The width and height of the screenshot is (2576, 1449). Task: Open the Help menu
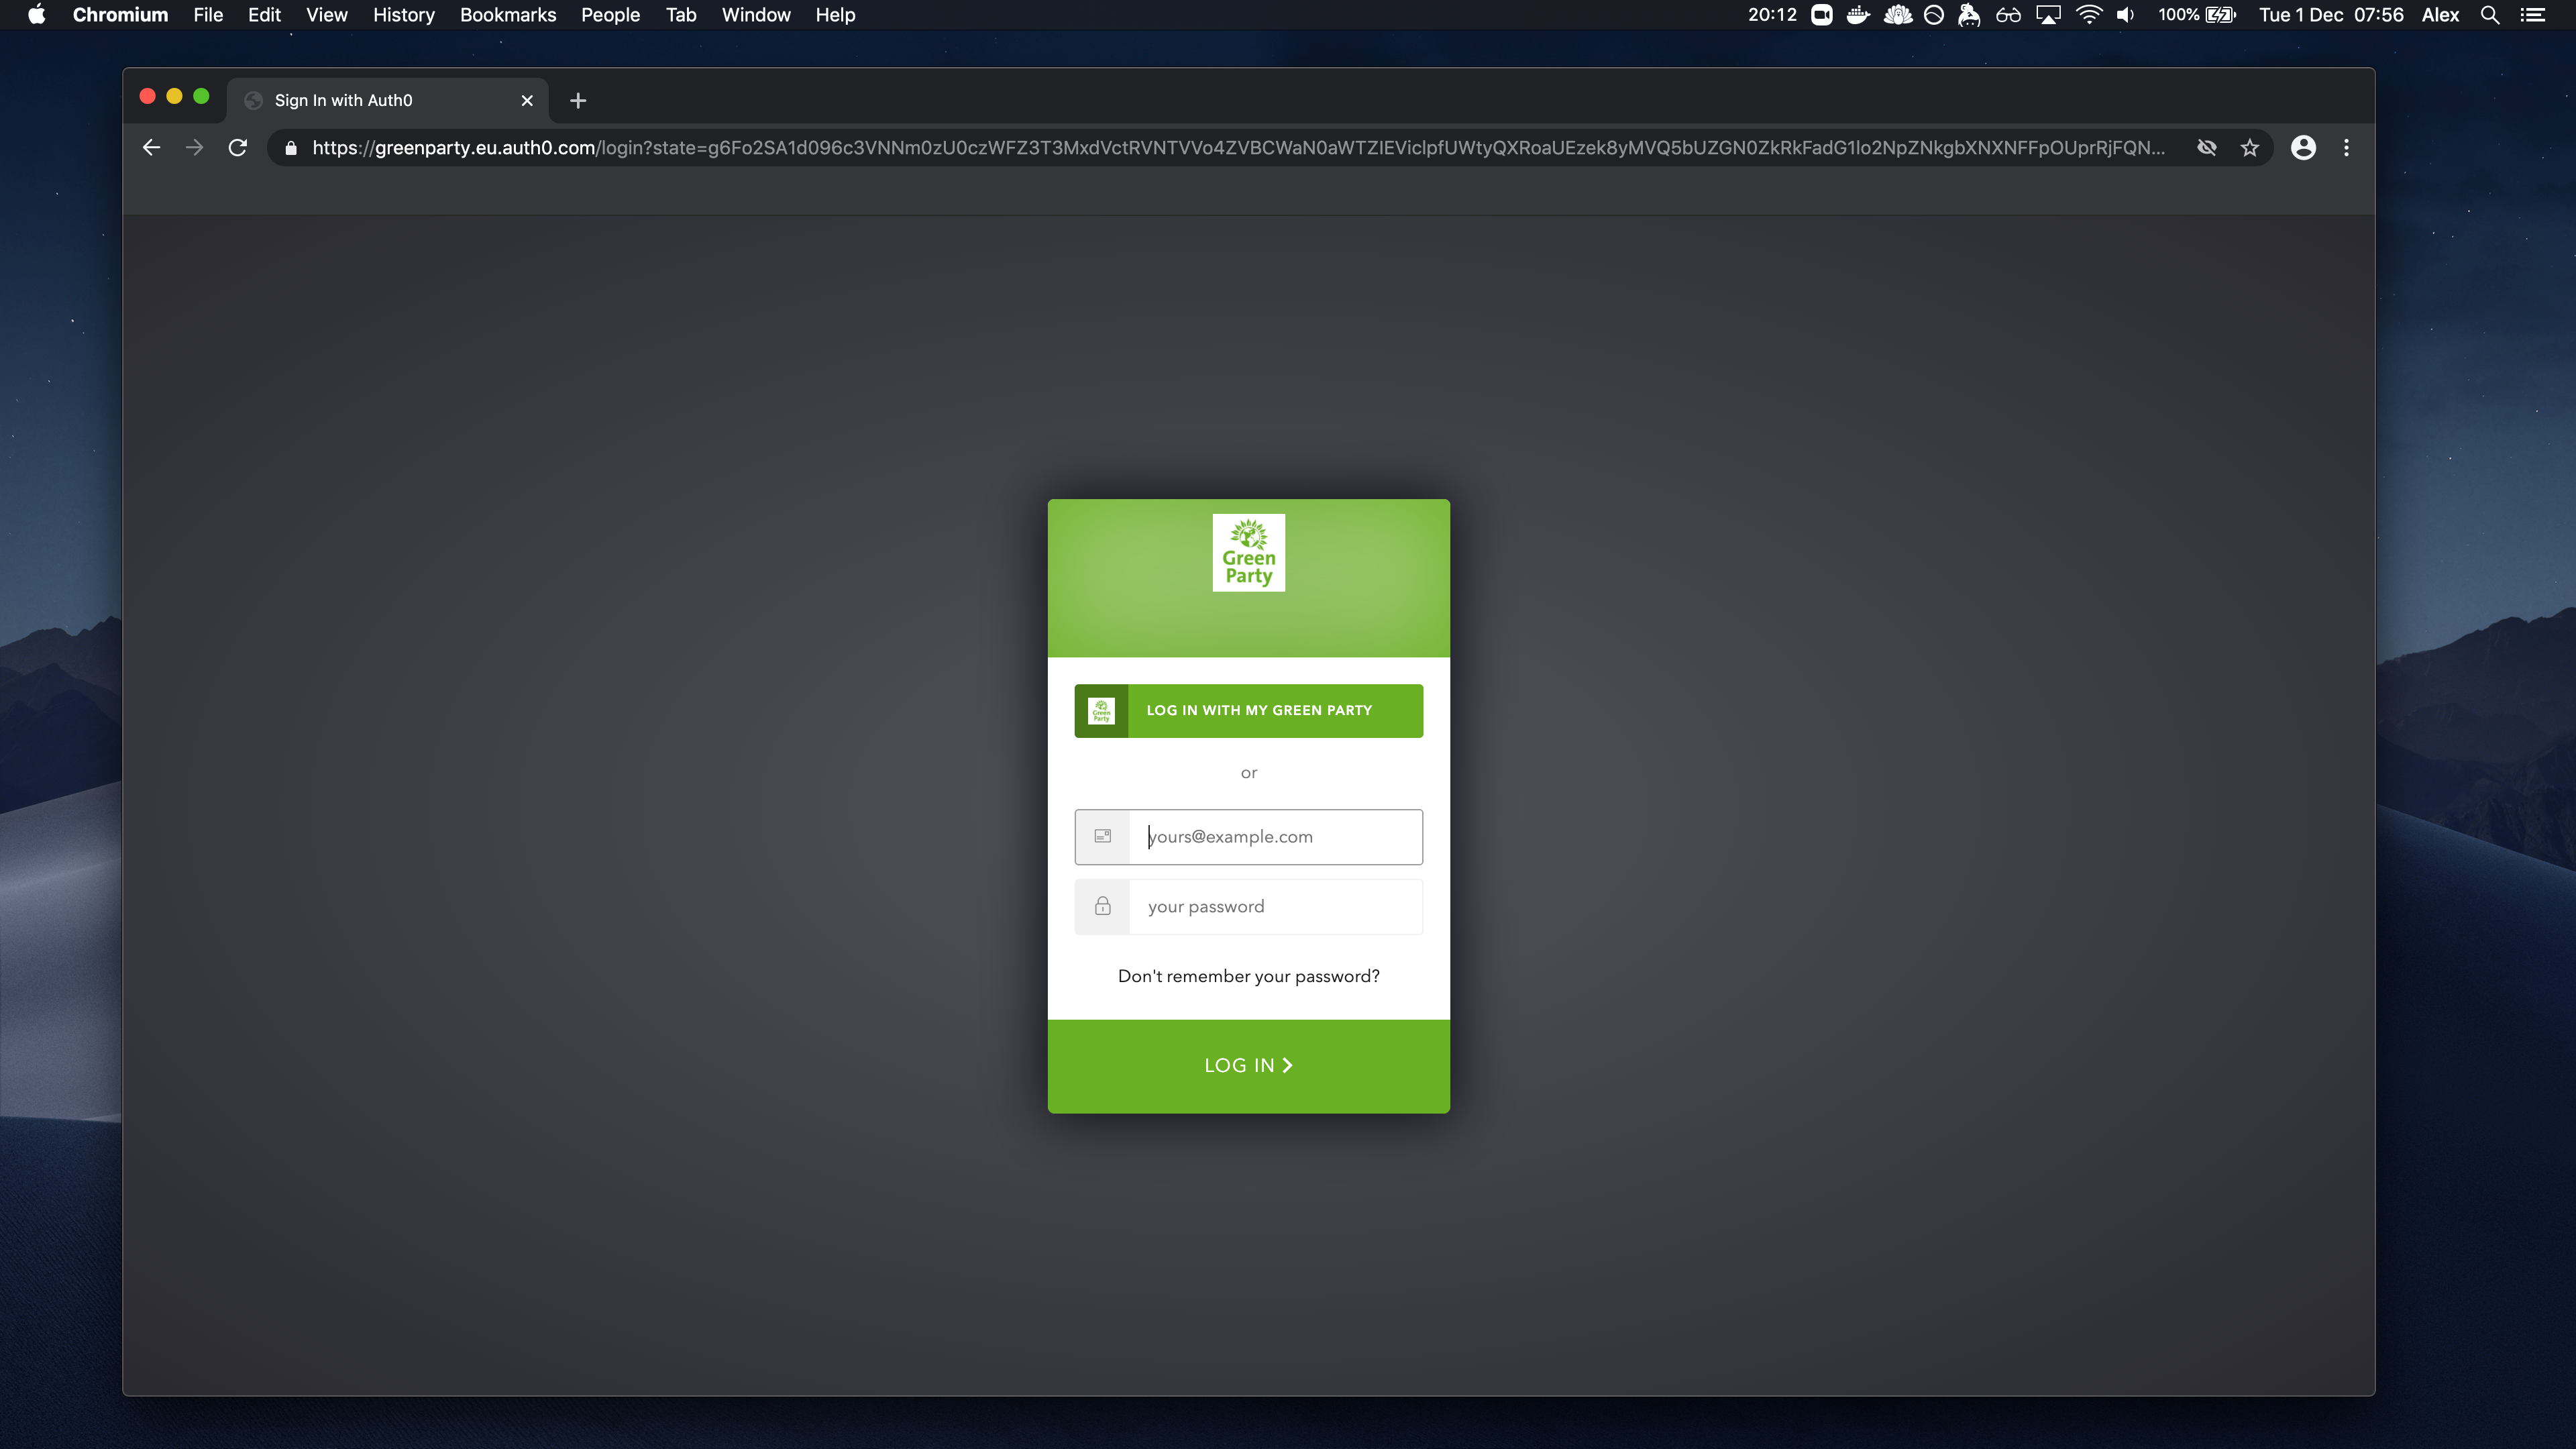pos(835,15)
